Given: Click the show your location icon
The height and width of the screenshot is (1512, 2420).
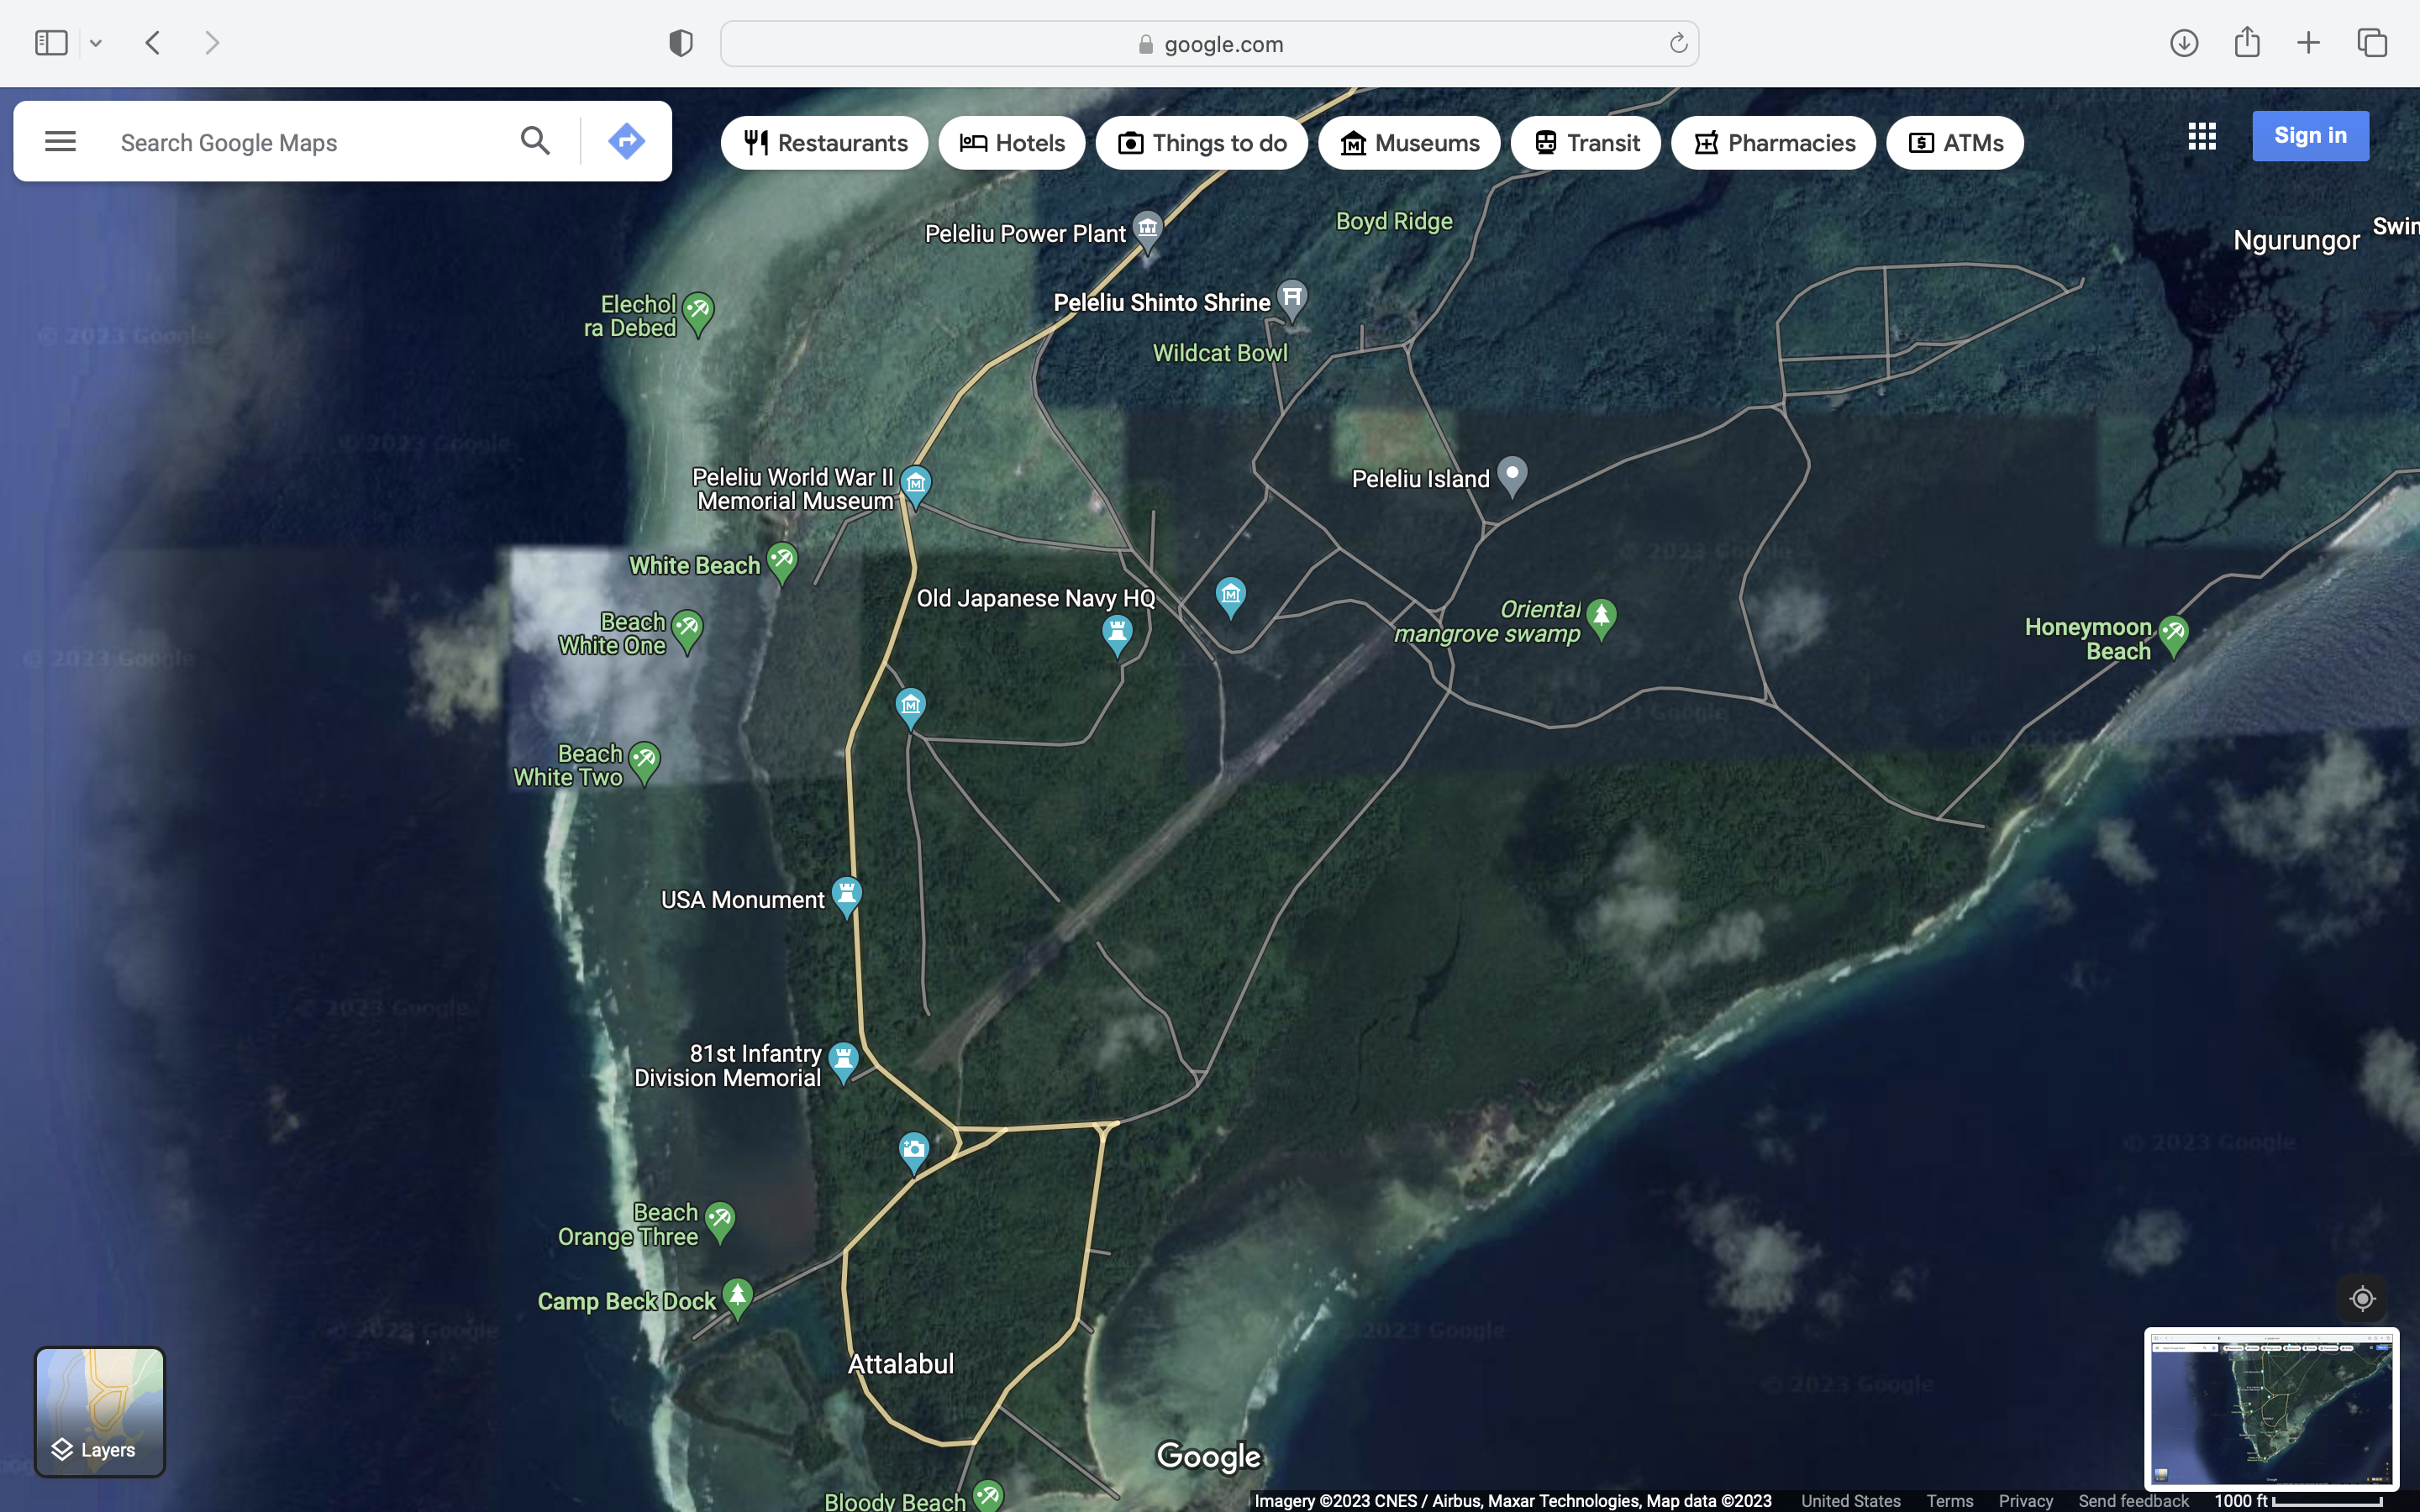Looking at the screenshot, I should 2362,1298.
